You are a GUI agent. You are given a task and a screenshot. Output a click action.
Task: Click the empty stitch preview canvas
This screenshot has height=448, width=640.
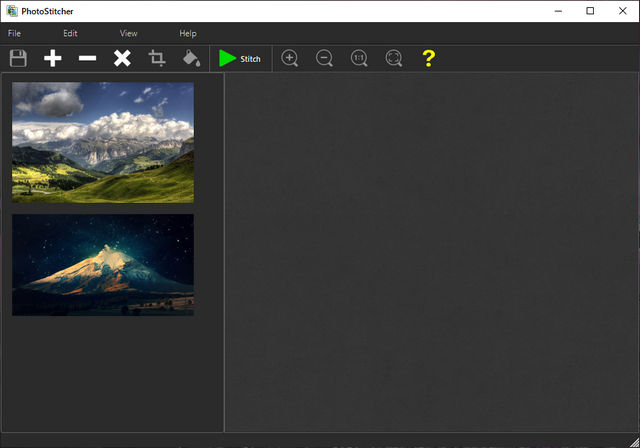[430, 250]
